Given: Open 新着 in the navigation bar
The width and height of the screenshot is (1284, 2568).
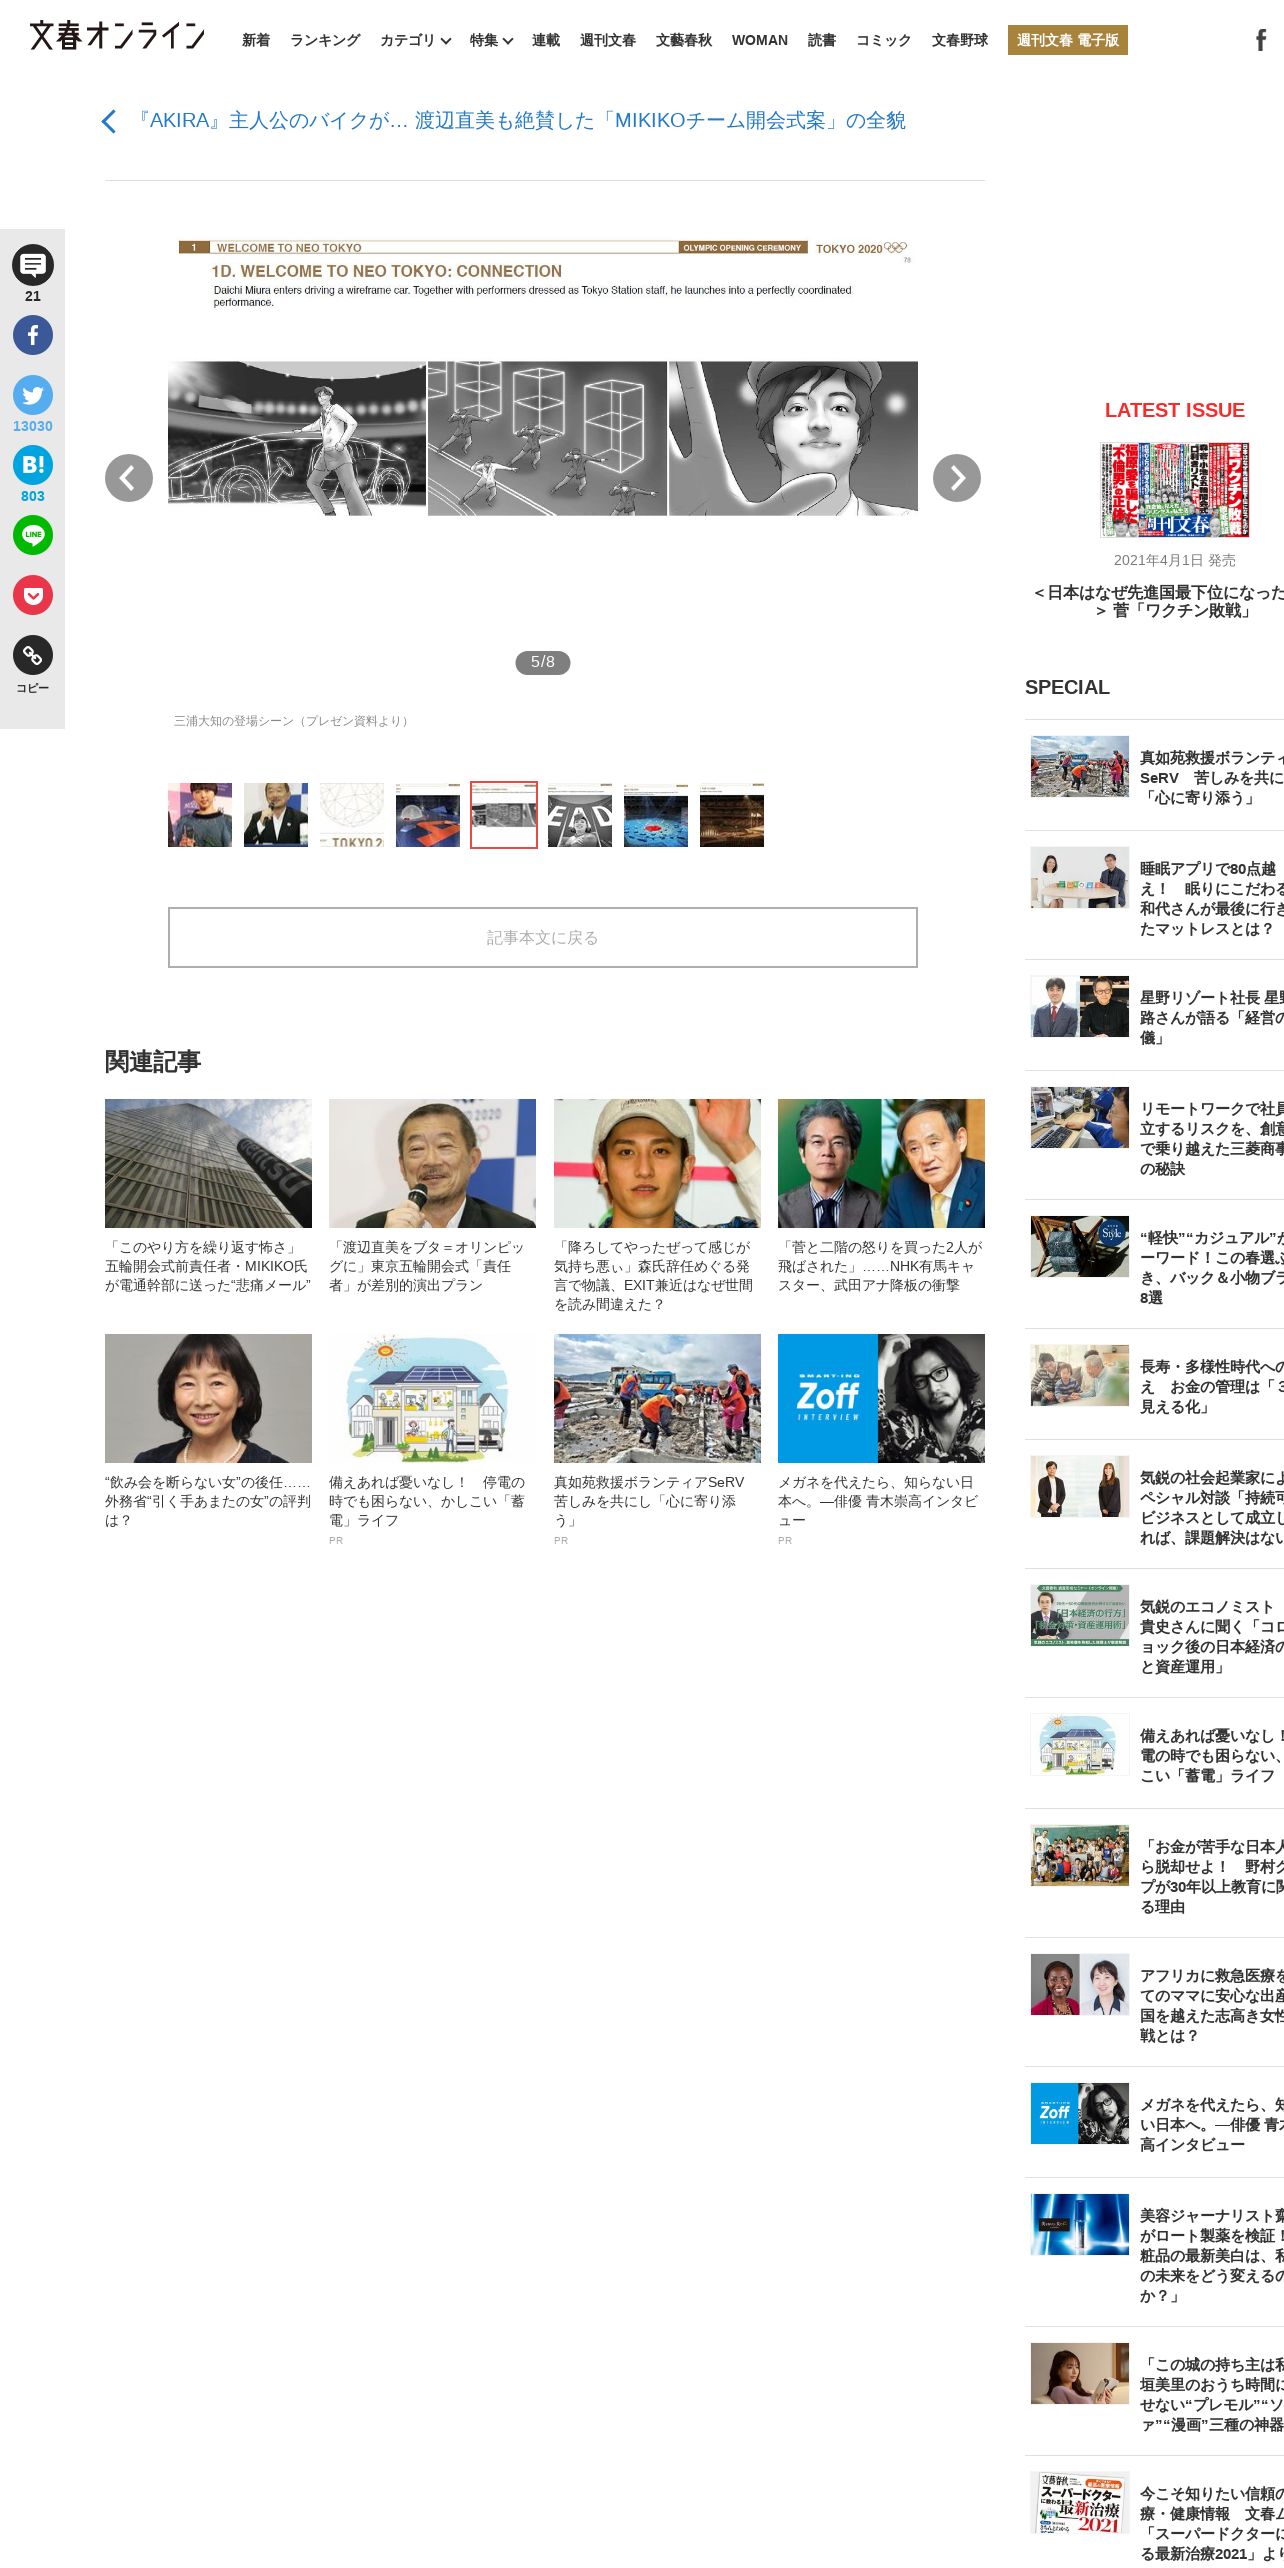Looking at the screenshot, I should (256, 40).
